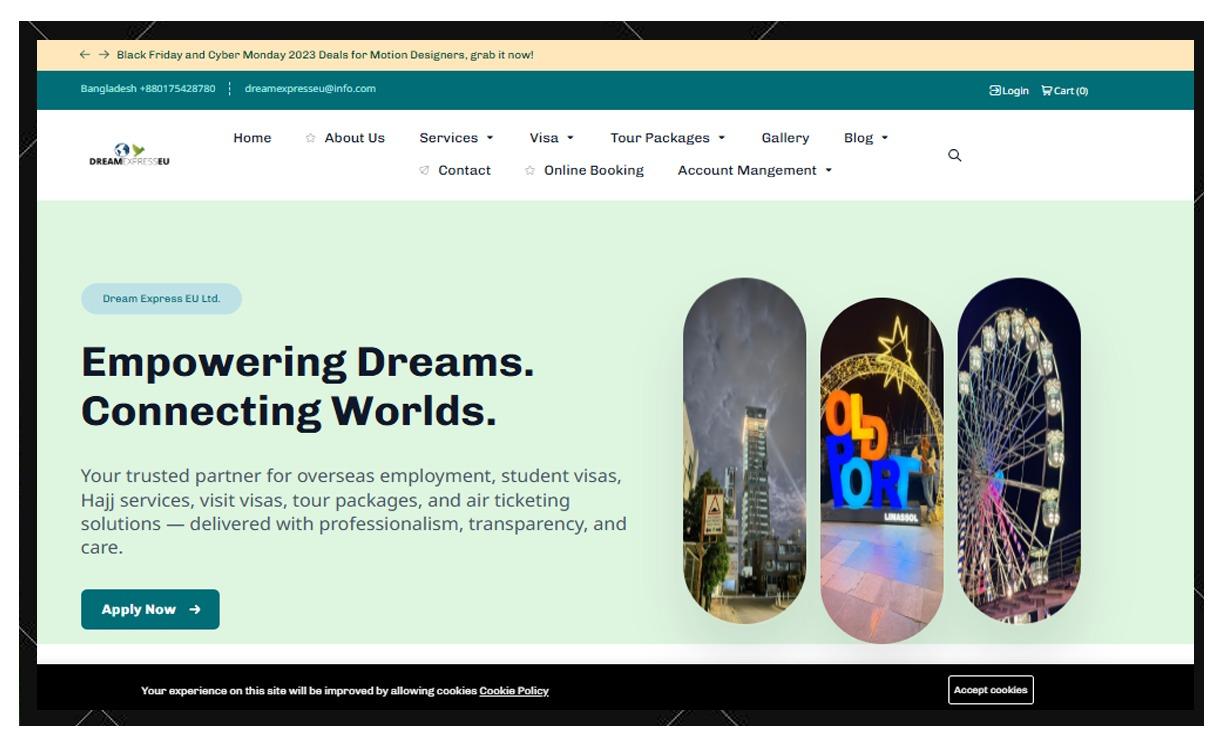The height and width of the screenshot is (741, 1222).
Task: Click the icon next to Contact
Action: tap(424, 170)
